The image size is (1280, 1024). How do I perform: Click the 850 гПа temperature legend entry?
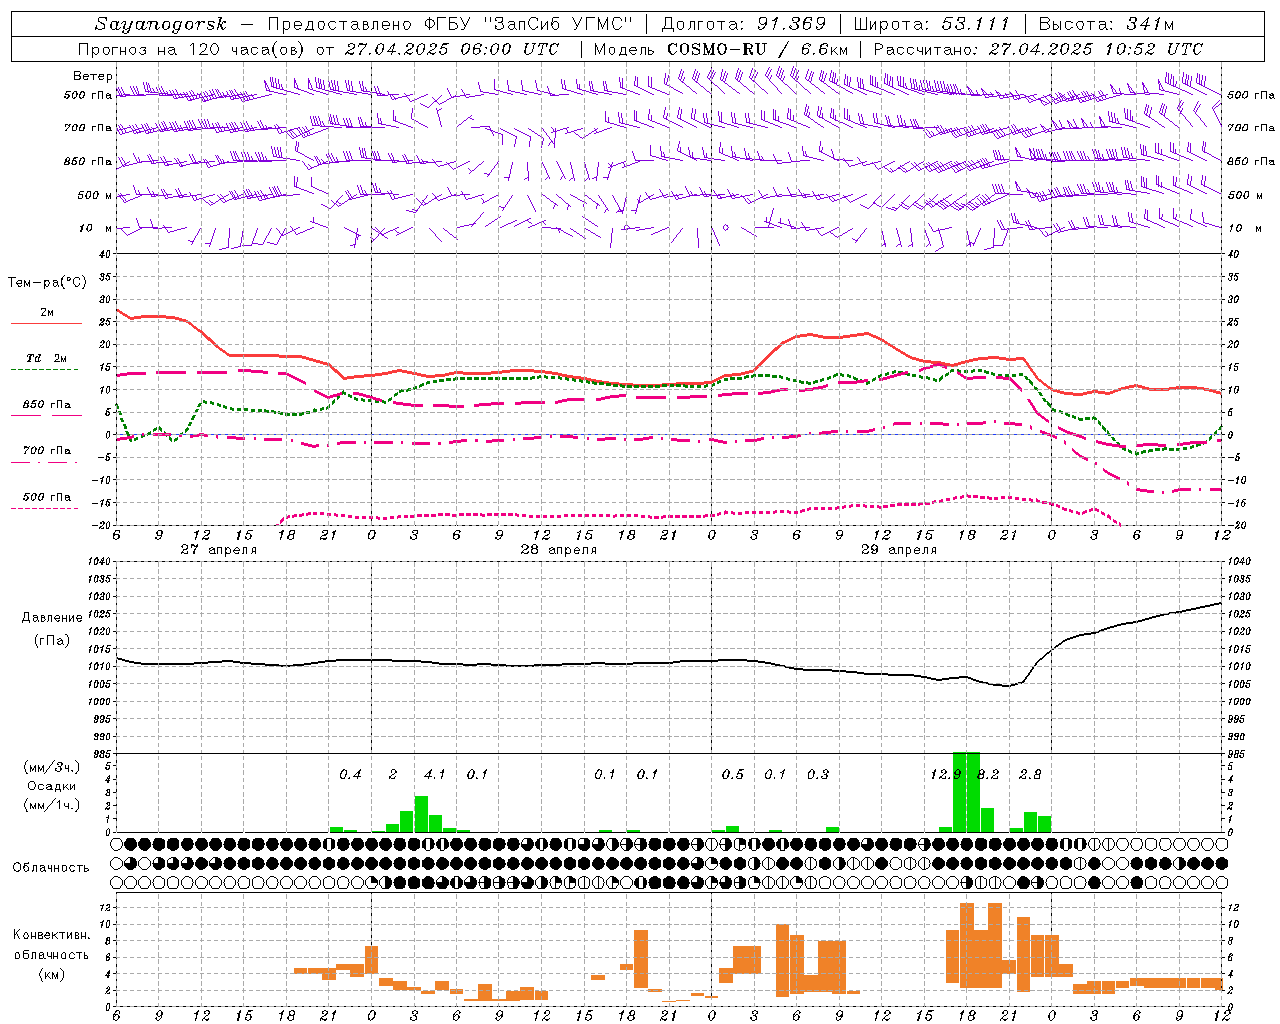click(47, 405)
